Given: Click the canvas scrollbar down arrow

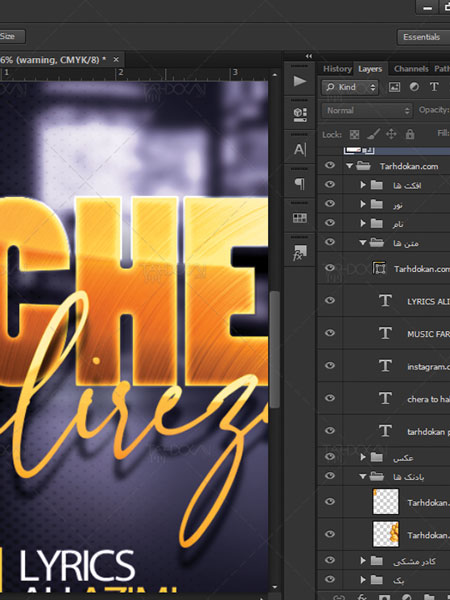Looking at the screenshot, I should coord(275,587).
